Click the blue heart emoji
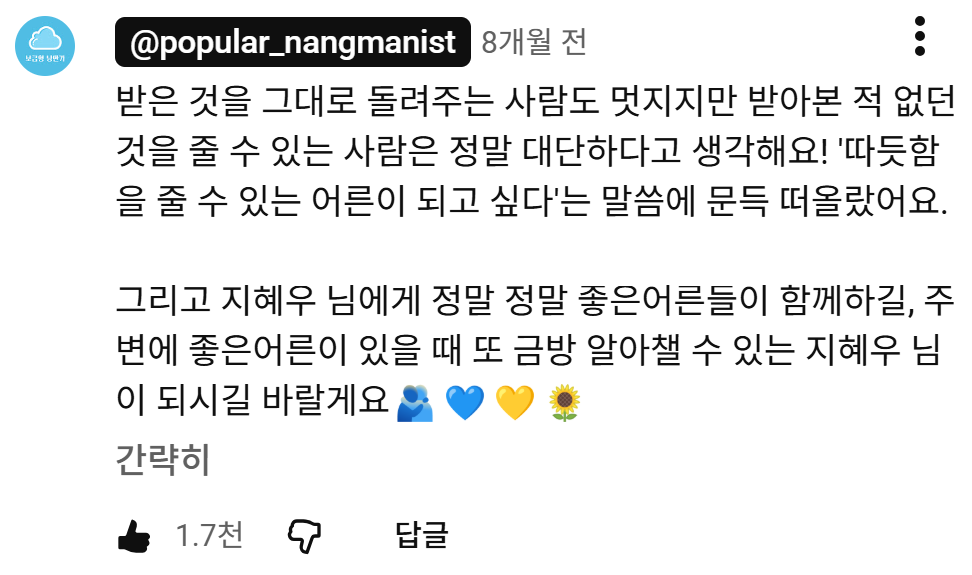This screenshot has height=575, width=972. click(465, 403)
